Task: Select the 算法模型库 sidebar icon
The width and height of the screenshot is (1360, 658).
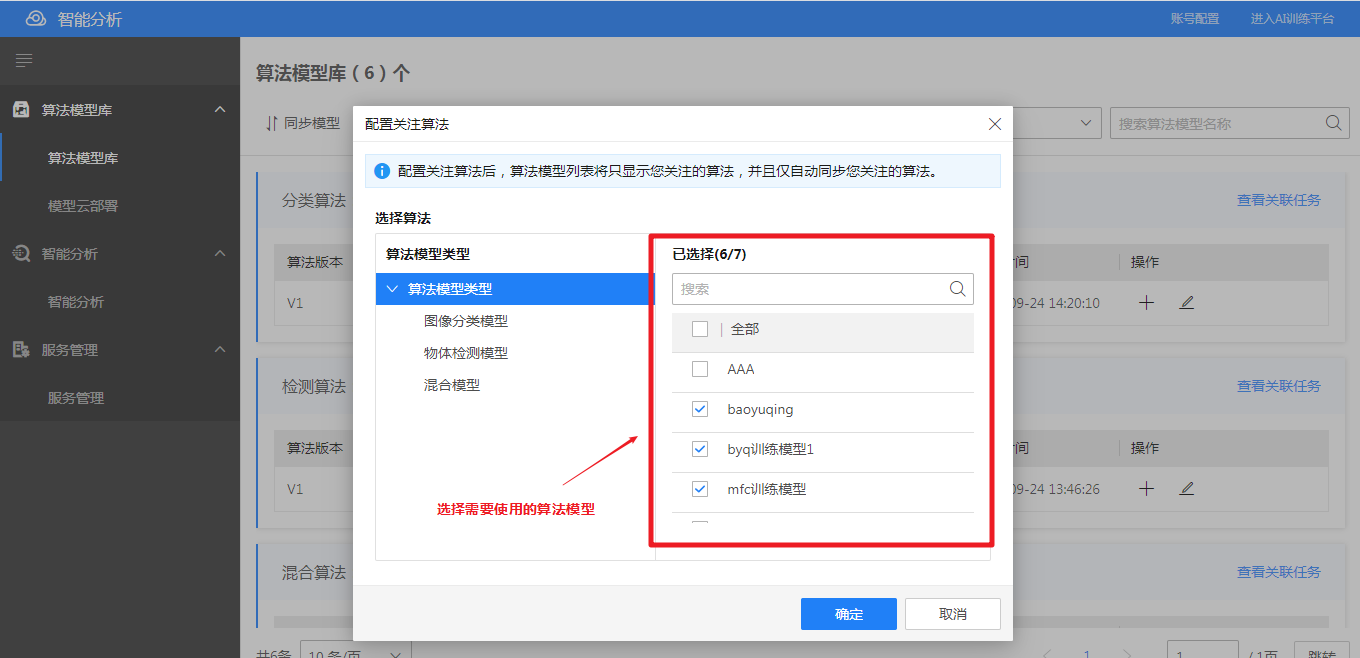Action: coord(22,109)
